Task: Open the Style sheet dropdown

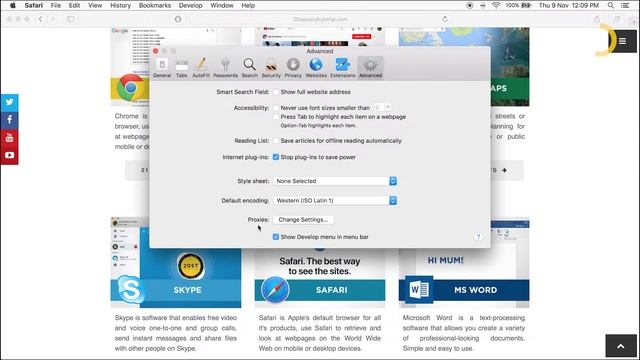Action: (335, 181)
